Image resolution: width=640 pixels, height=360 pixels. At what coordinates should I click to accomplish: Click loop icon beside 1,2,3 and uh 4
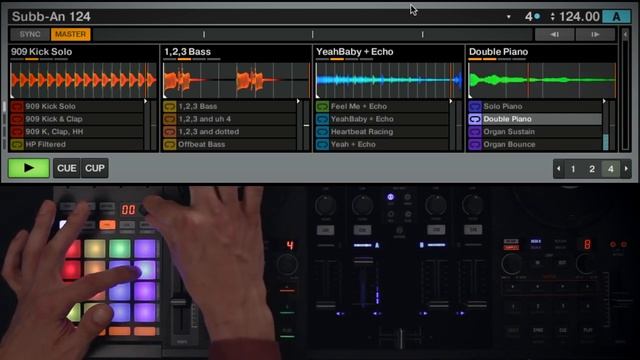169,119
